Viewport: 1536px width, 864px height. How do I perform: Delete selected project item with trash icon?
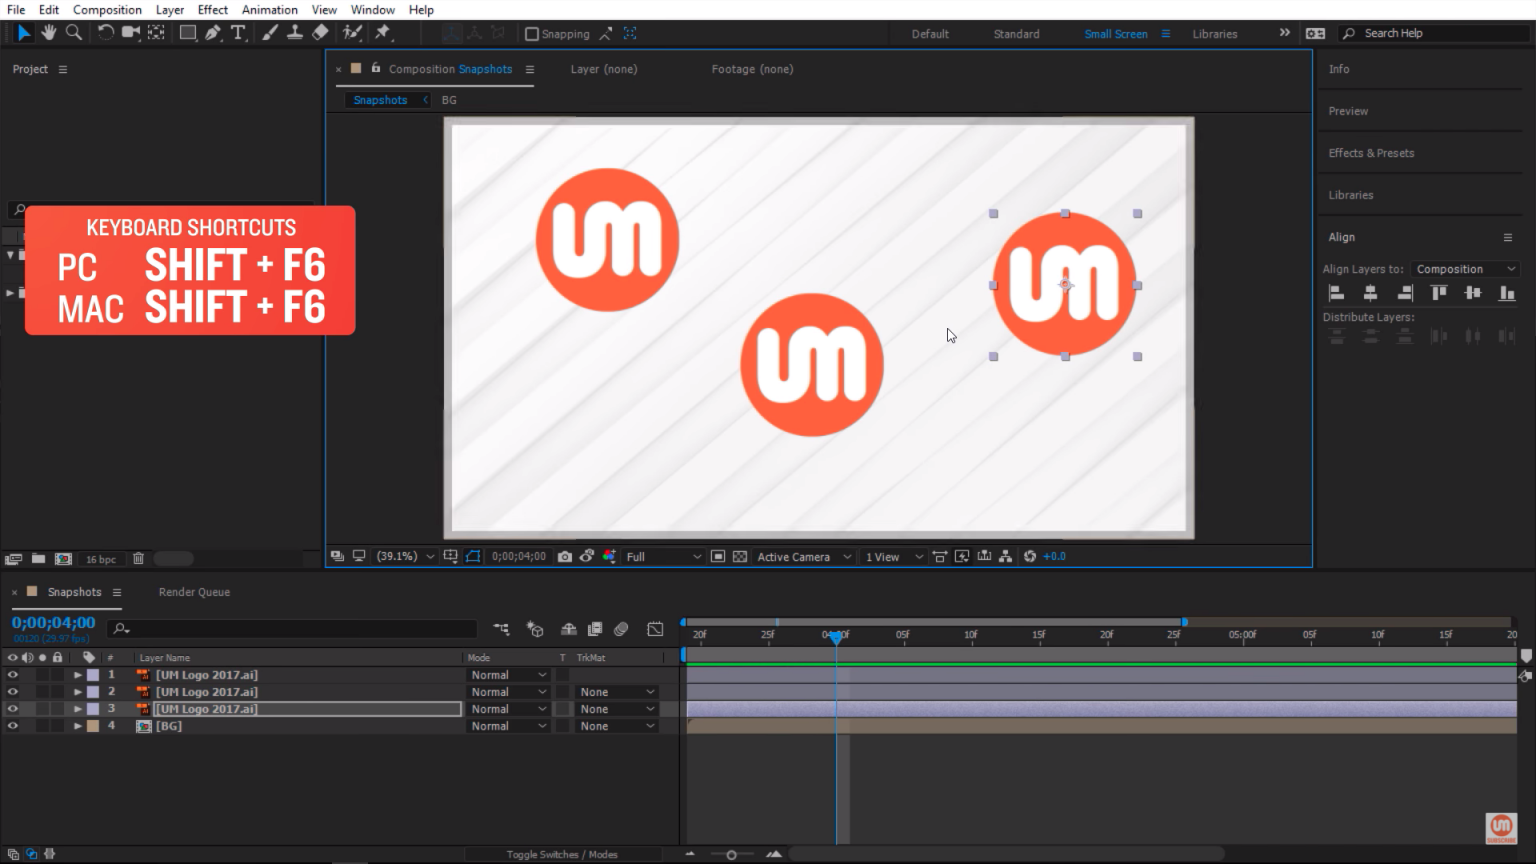pyautogui.click(x=139, y=559)
